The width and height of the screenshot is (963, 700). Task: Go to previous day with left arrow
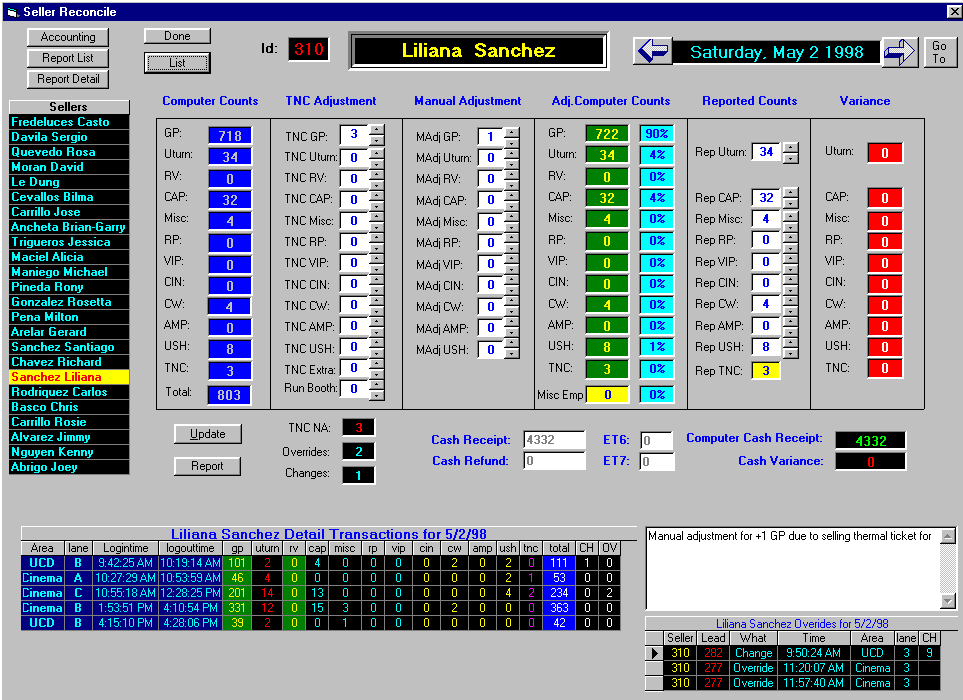point(652,51)
